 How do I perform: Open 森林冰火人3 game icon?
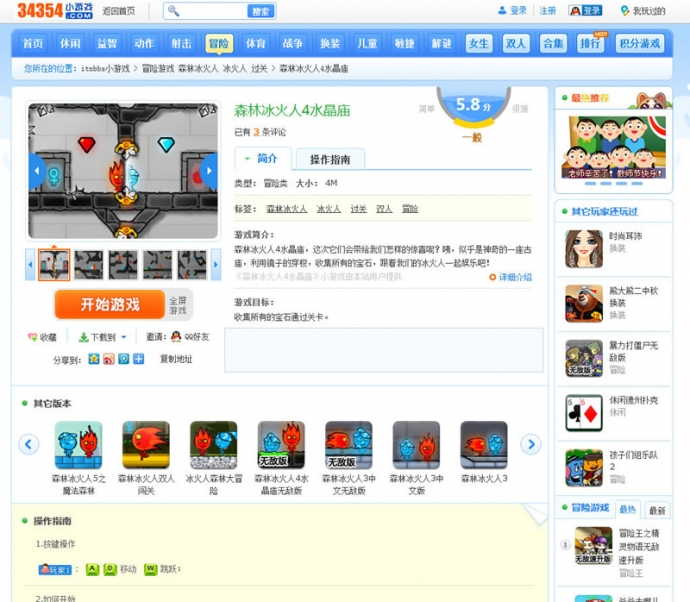(484, 445)
